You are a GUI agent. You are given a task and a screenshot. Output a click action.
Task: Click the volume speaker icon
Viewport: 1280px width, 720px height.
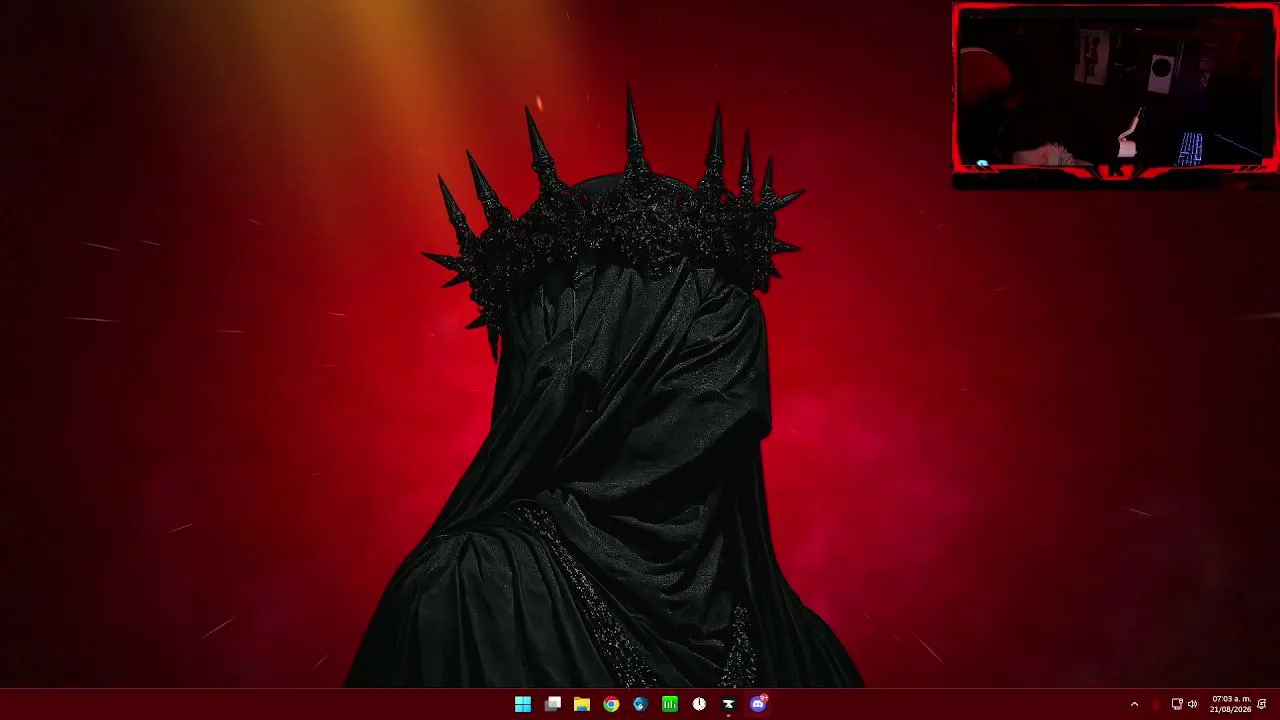coord(1192,704)
